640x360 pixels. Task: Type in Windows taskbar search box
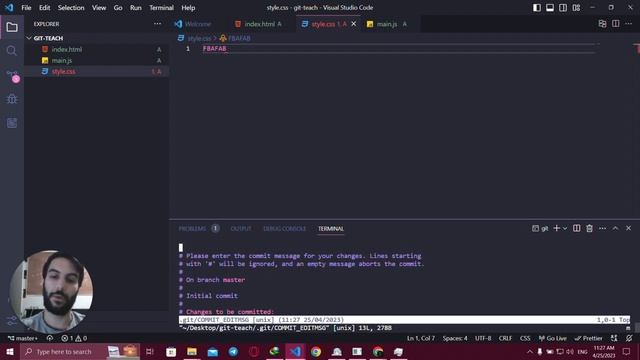(80, 351)
